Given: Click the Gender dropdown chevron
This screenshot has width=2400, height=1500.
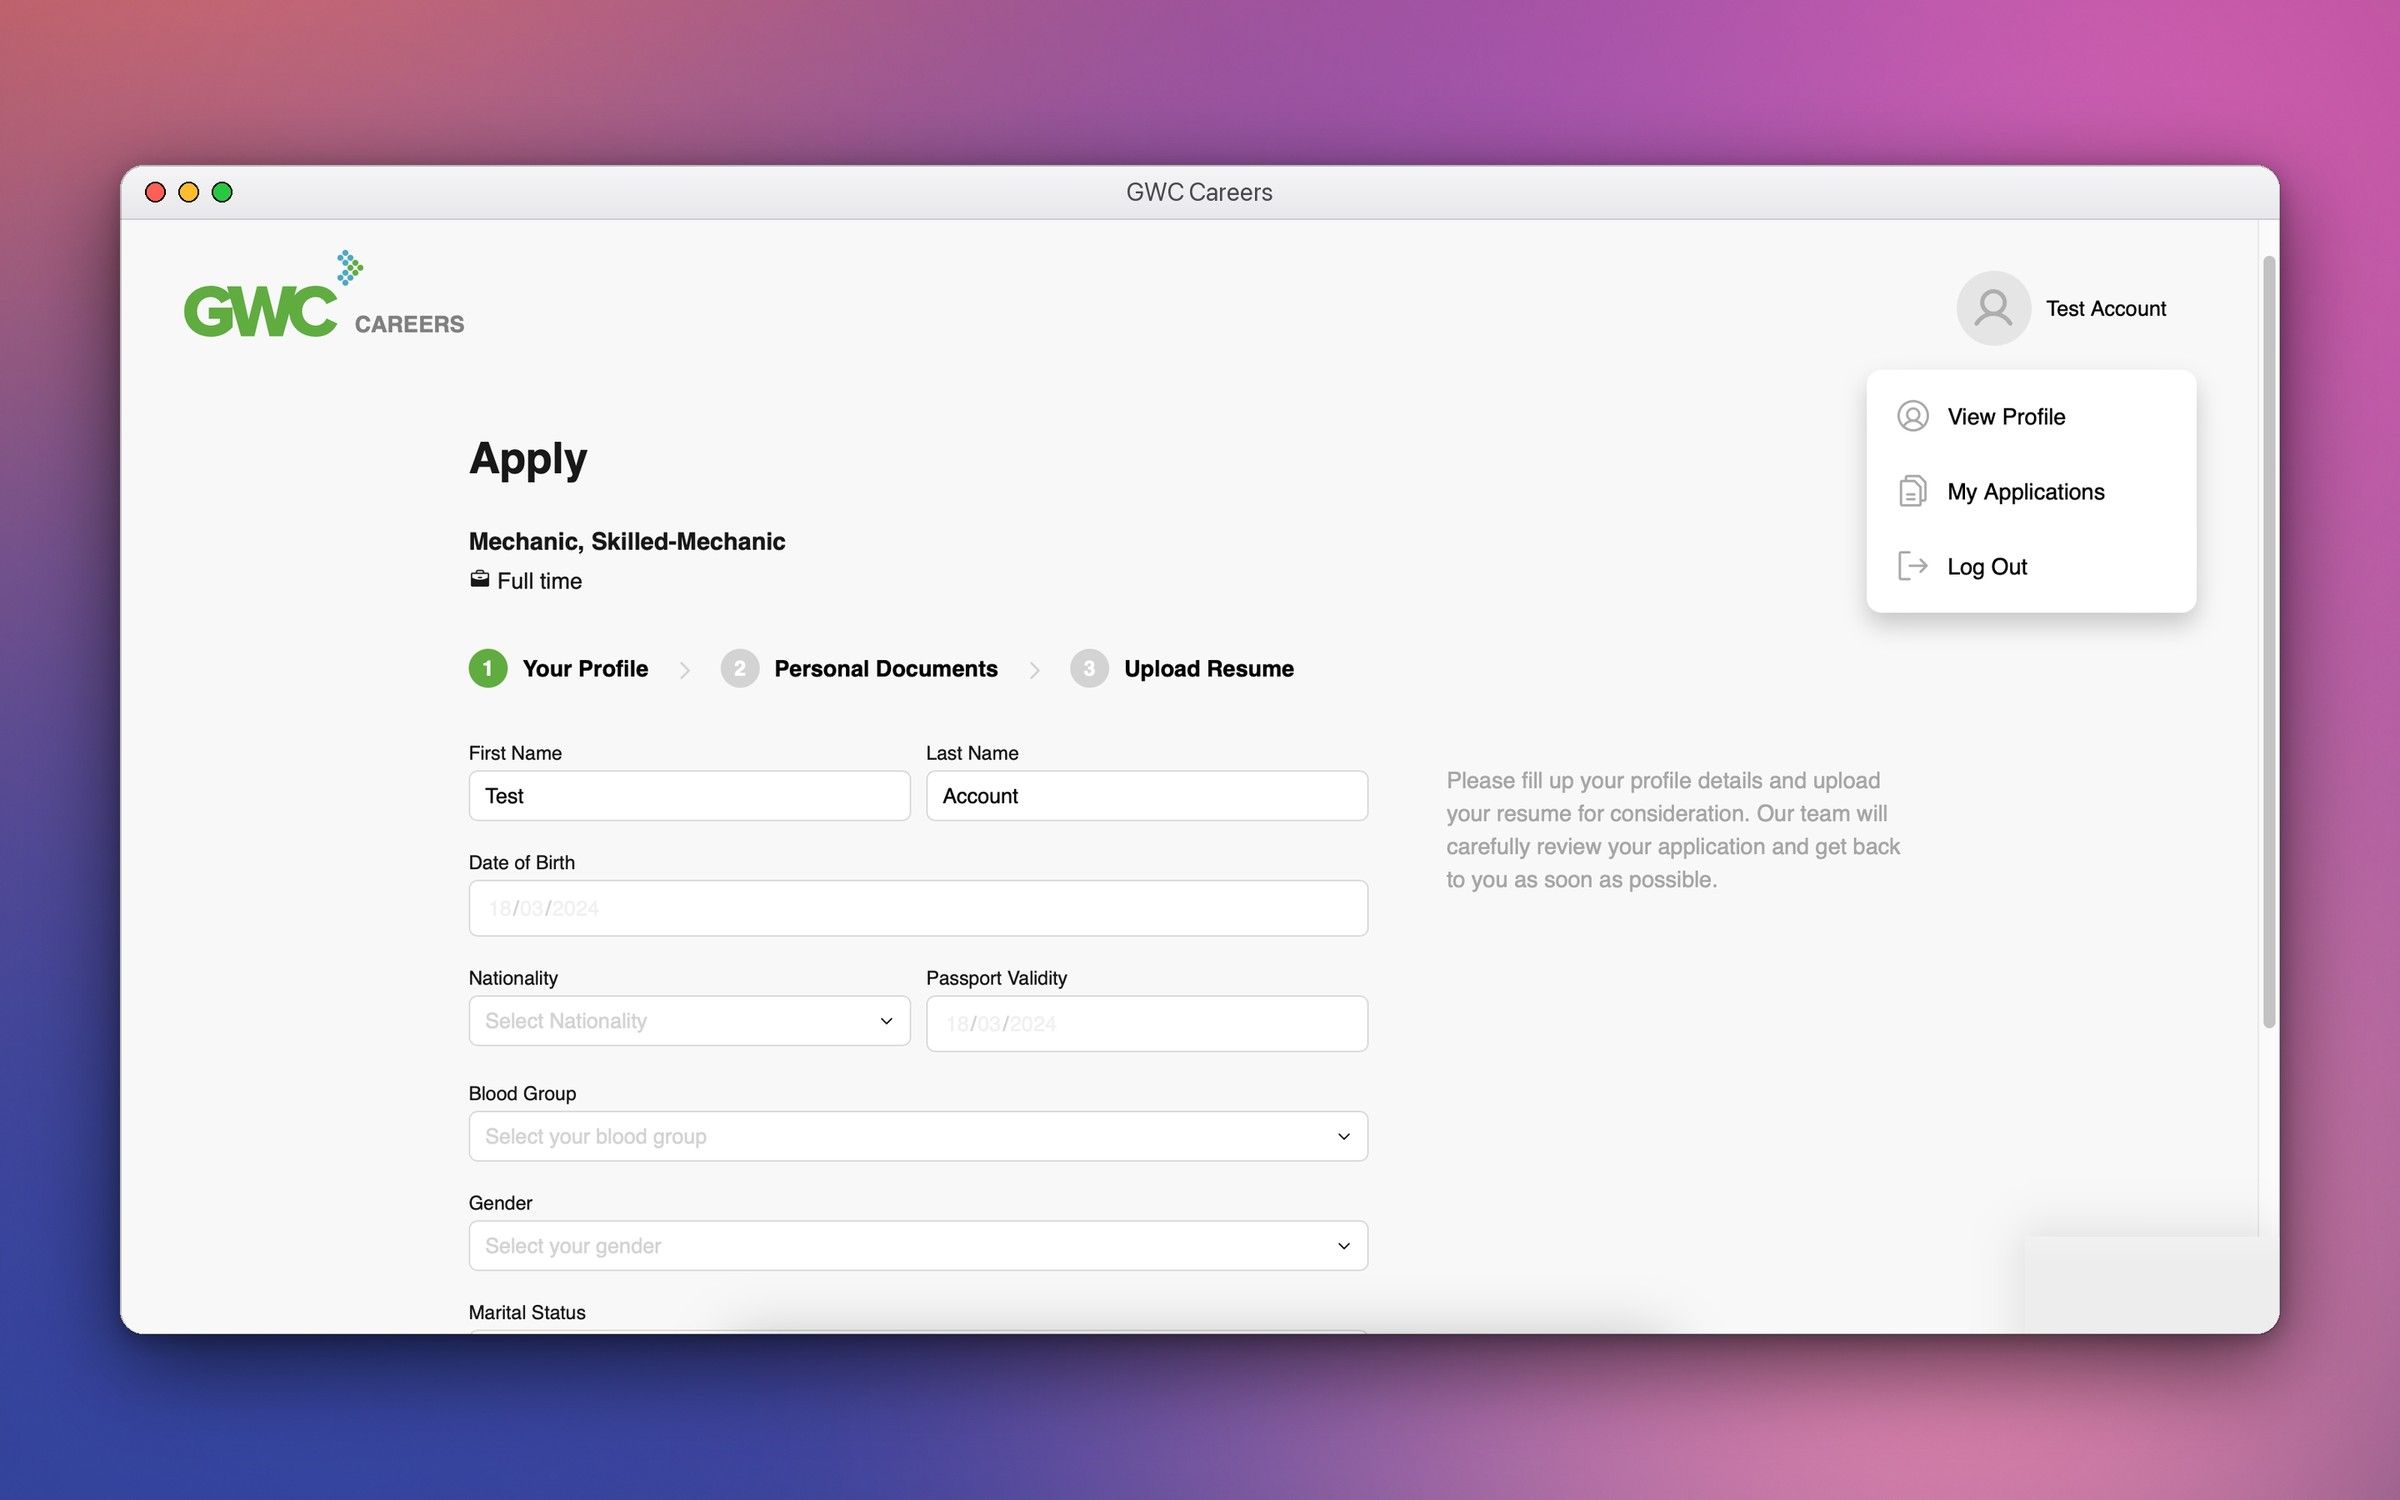Looking at the screenshot, I should pyautogui.click(x=1344, y=1246).
